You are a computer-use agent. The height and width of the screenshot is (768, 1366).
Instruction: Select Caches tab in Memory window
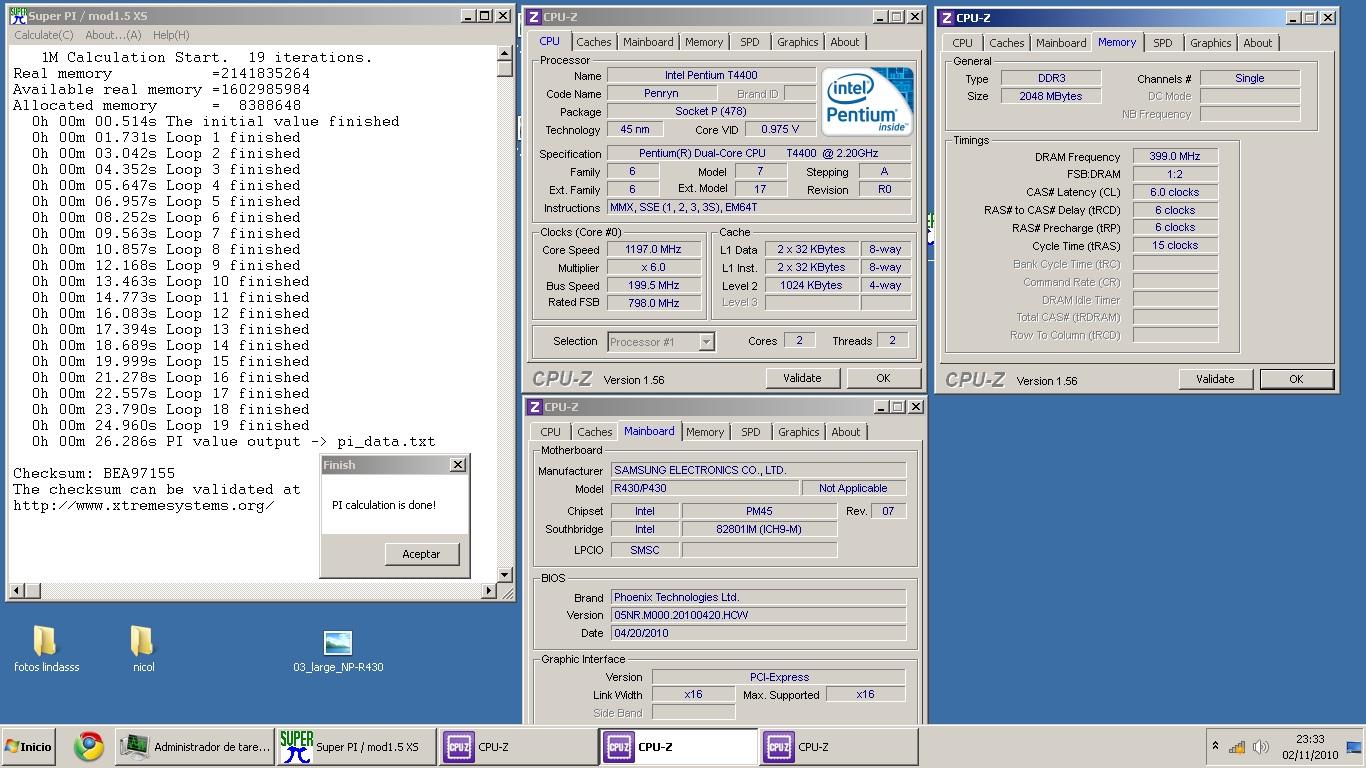(x=1006, y=43)
